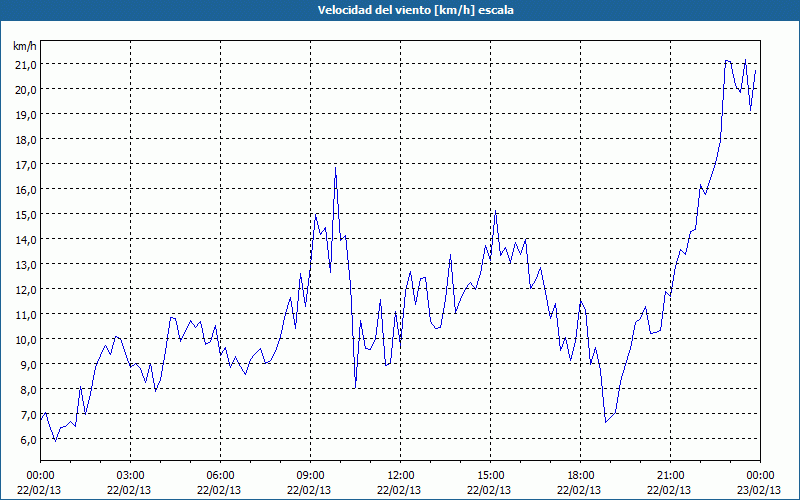Click the 14,0 y-axis label
The image size is (800, 500).
click(27, 239)
